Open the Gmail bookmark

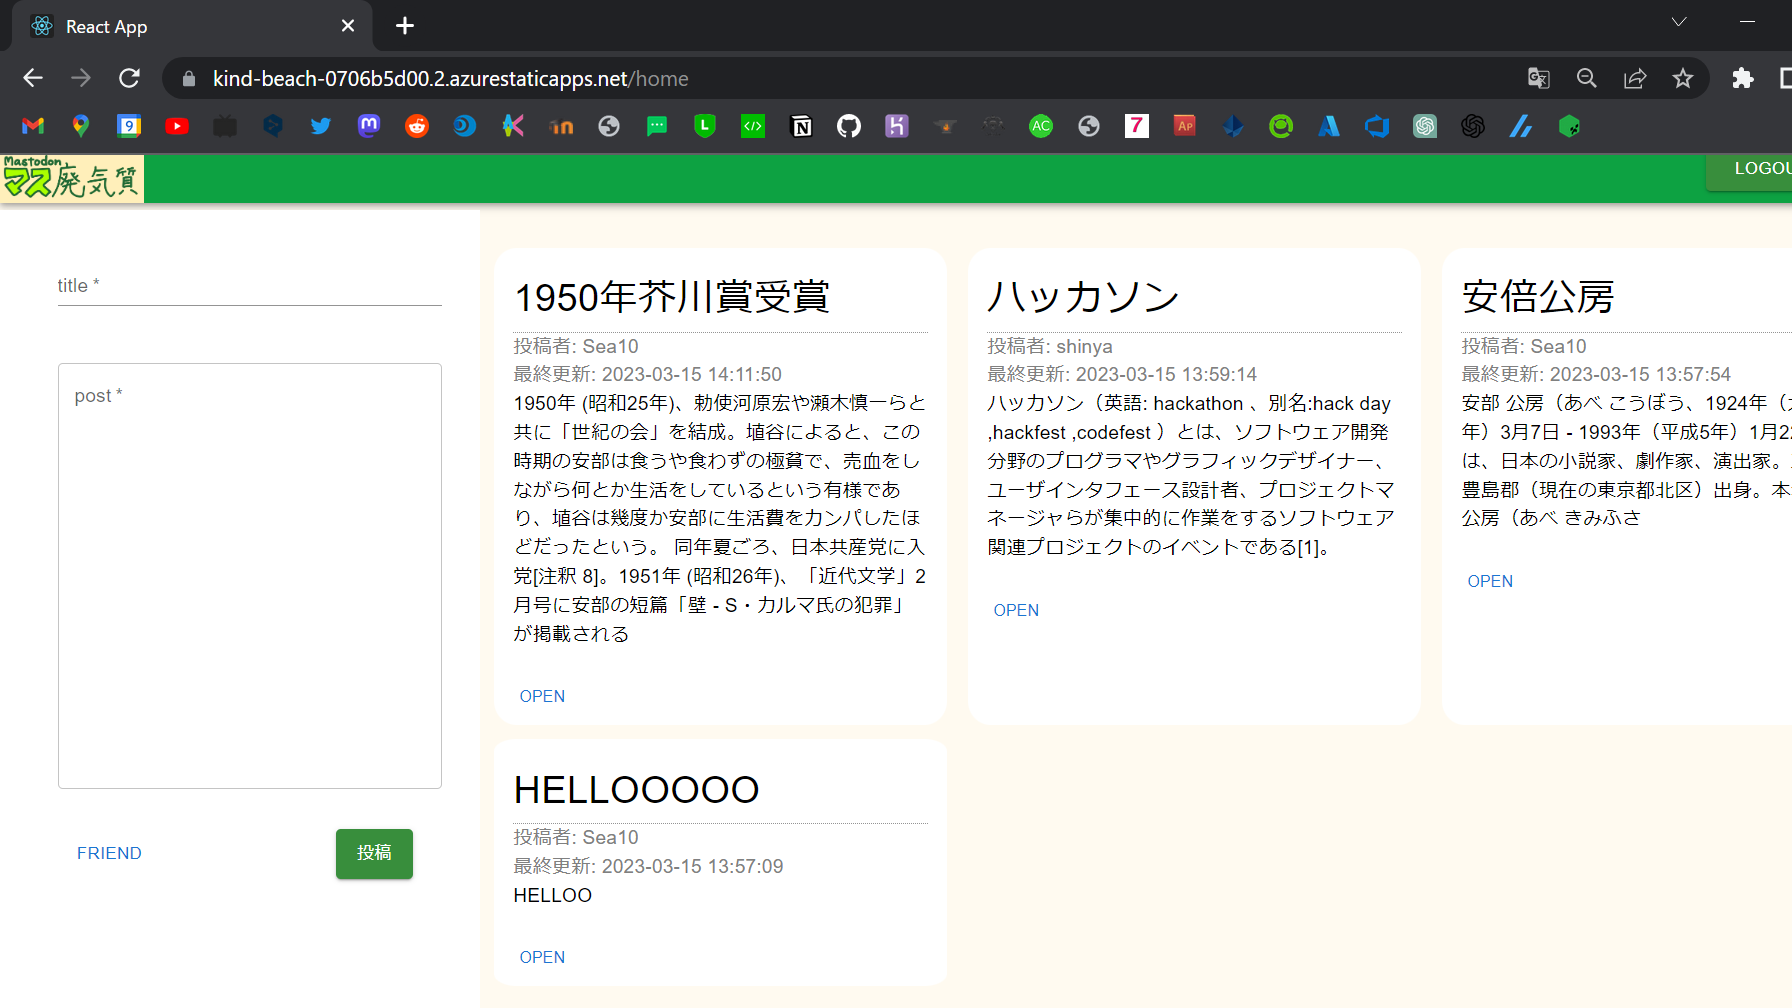(x=33, y=126)
